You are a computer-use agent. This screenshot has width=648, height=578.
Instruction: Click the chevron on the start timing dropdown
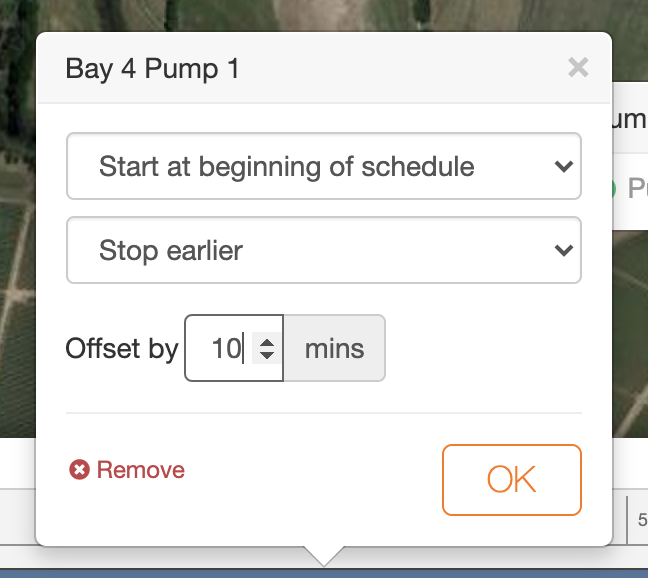click(563, 167)
